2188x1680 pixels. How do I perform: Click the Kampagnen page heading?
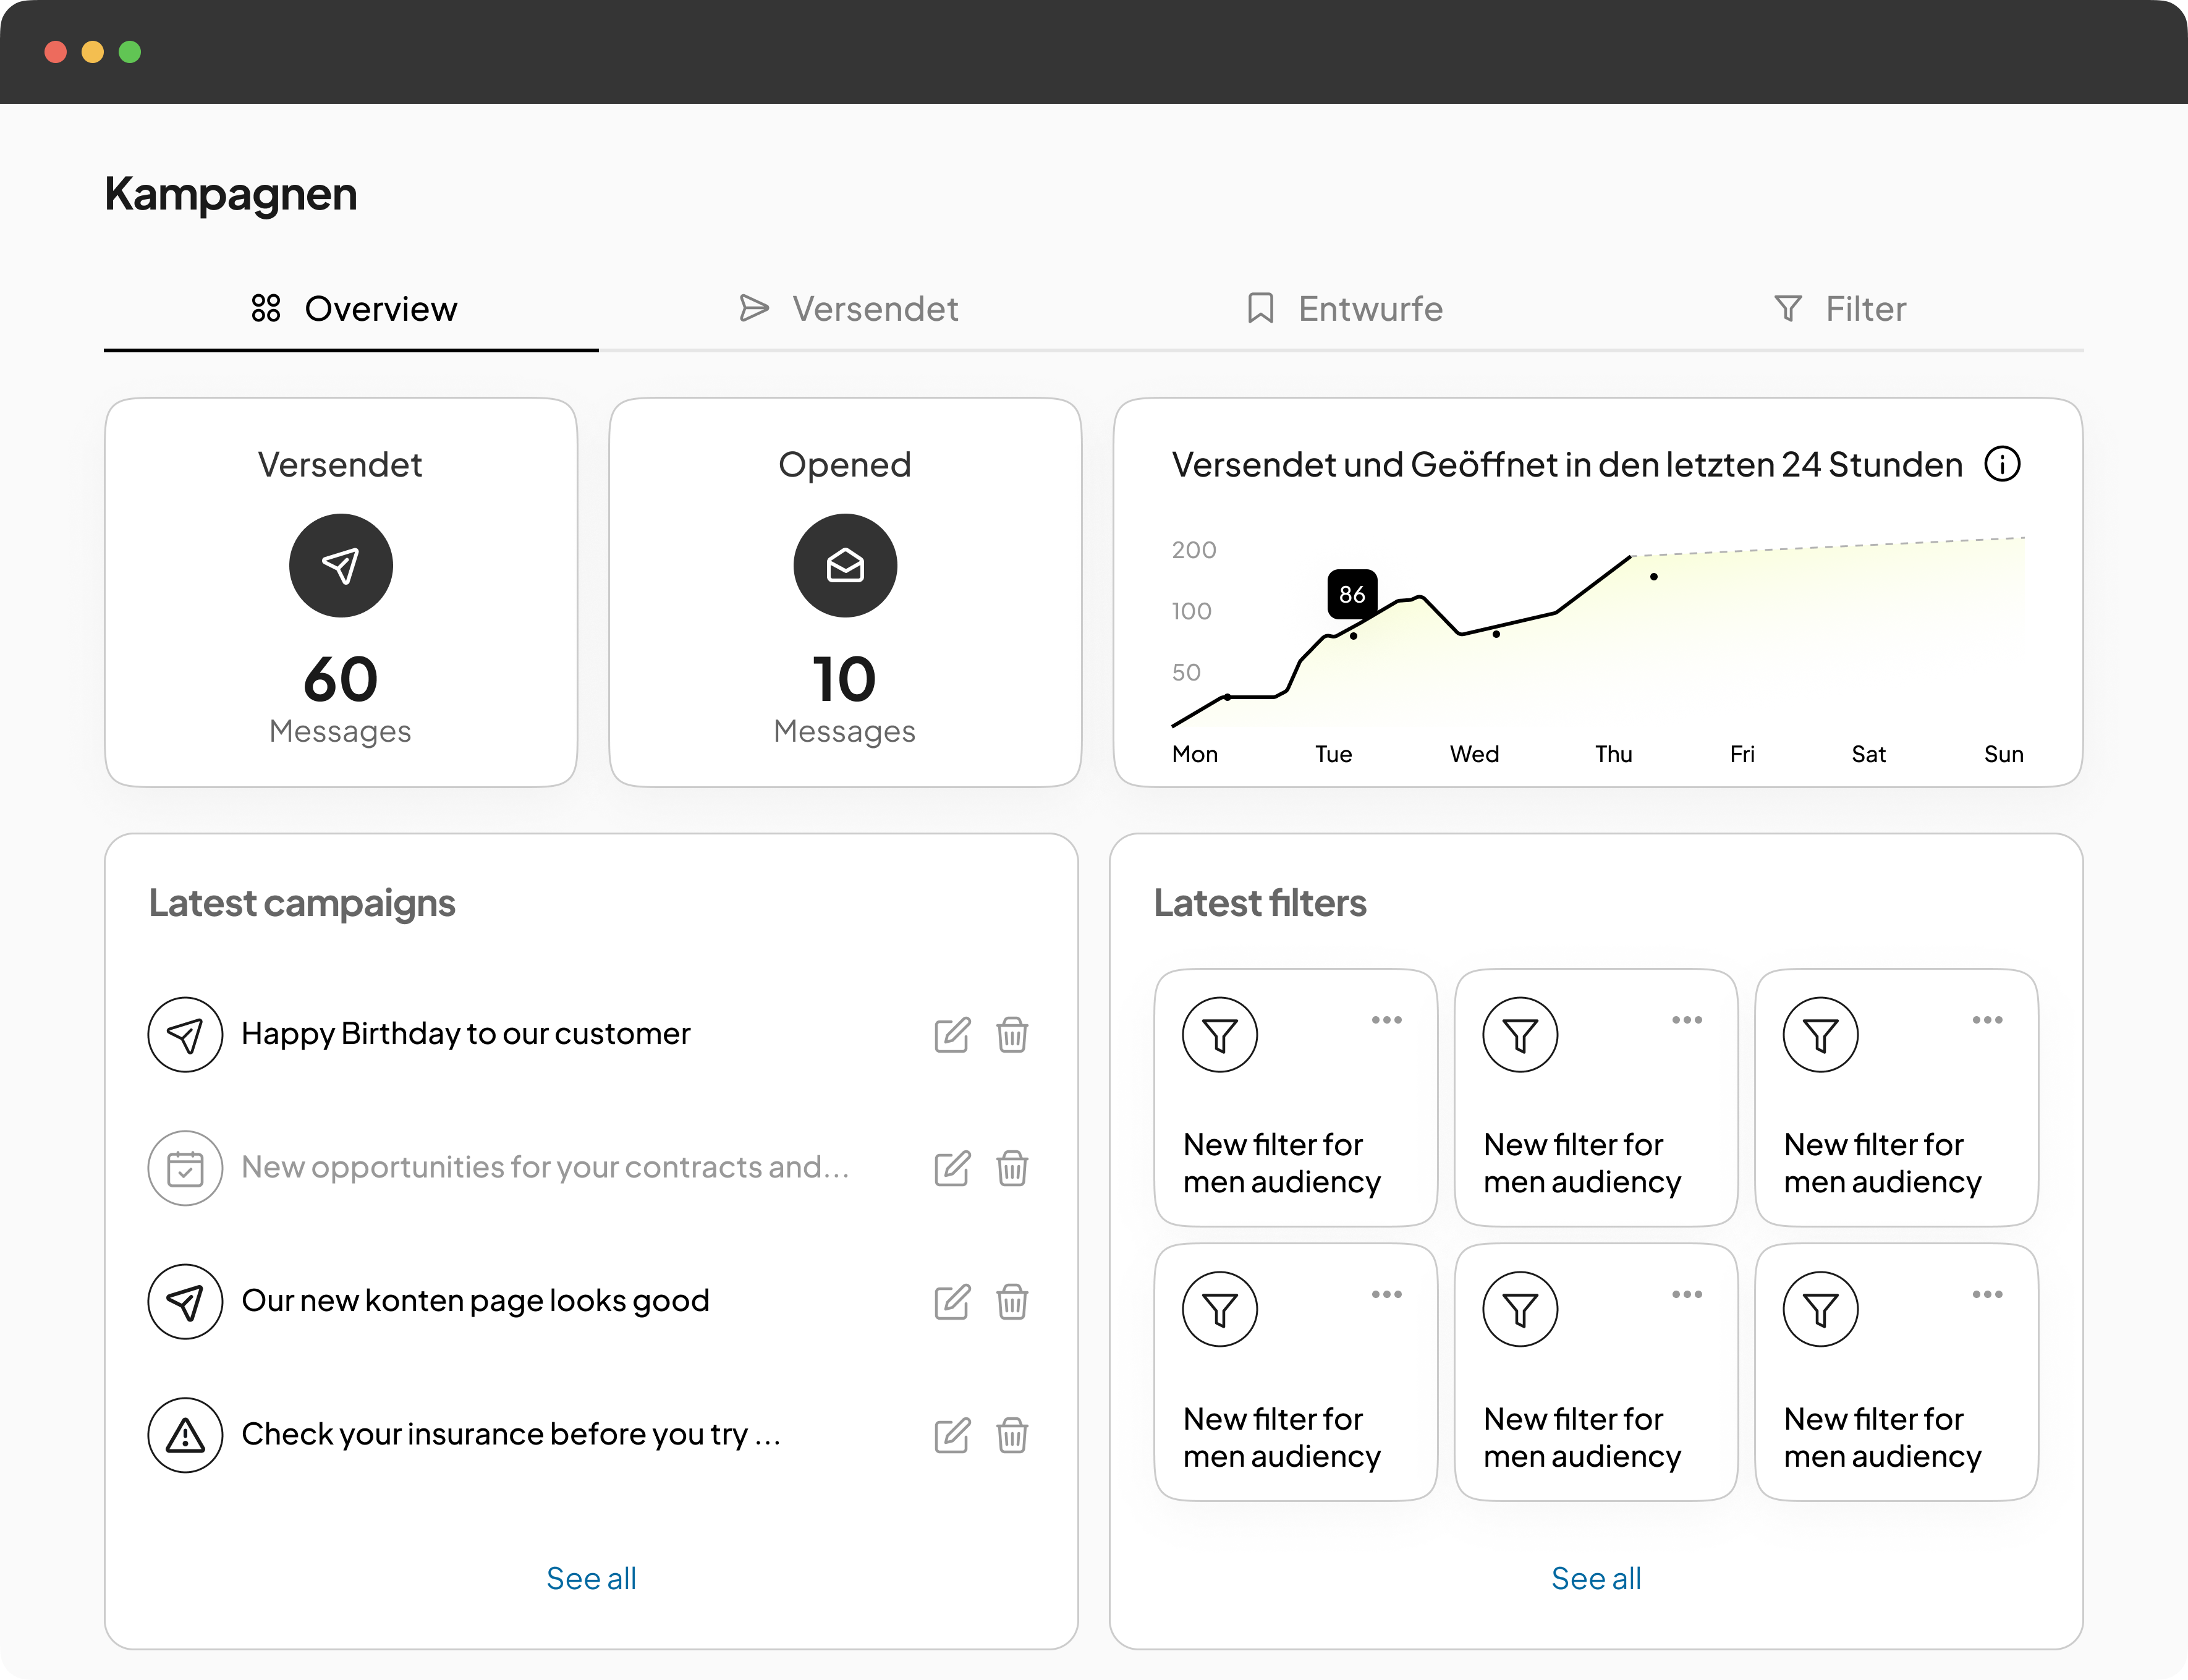(230, 194)
